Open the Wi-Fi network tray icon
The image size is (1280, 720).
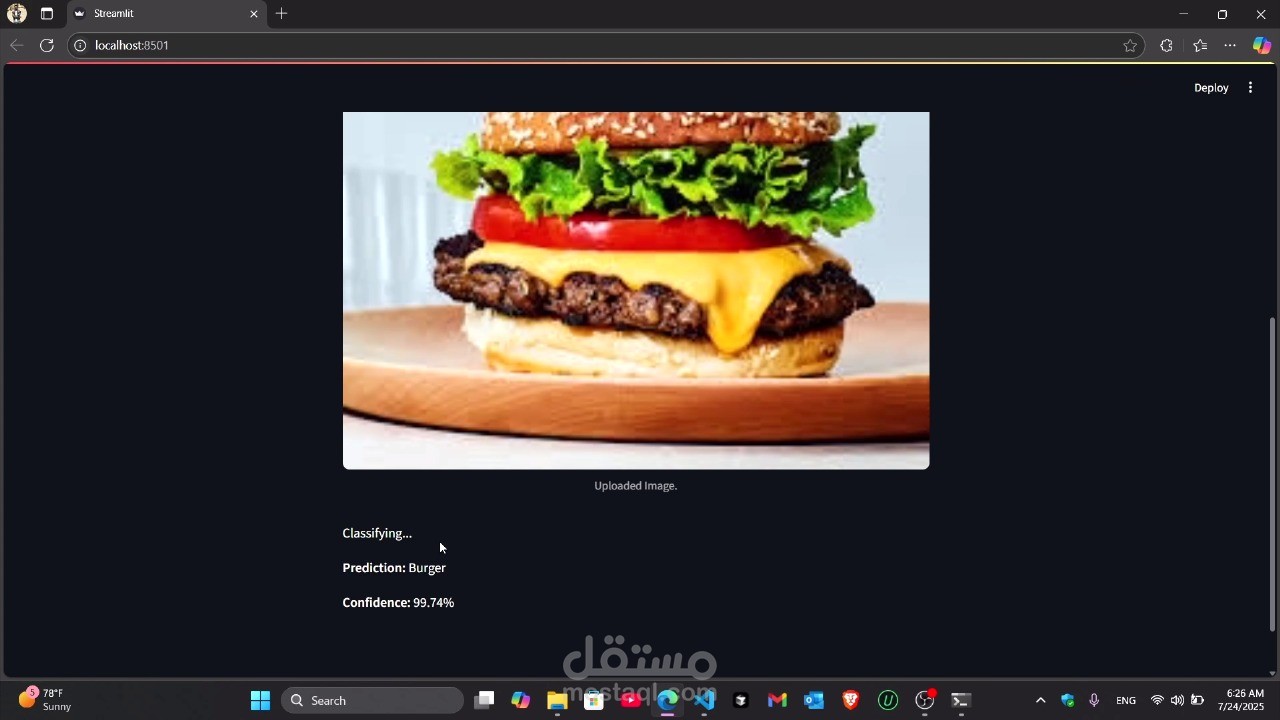coord(1157,701)
